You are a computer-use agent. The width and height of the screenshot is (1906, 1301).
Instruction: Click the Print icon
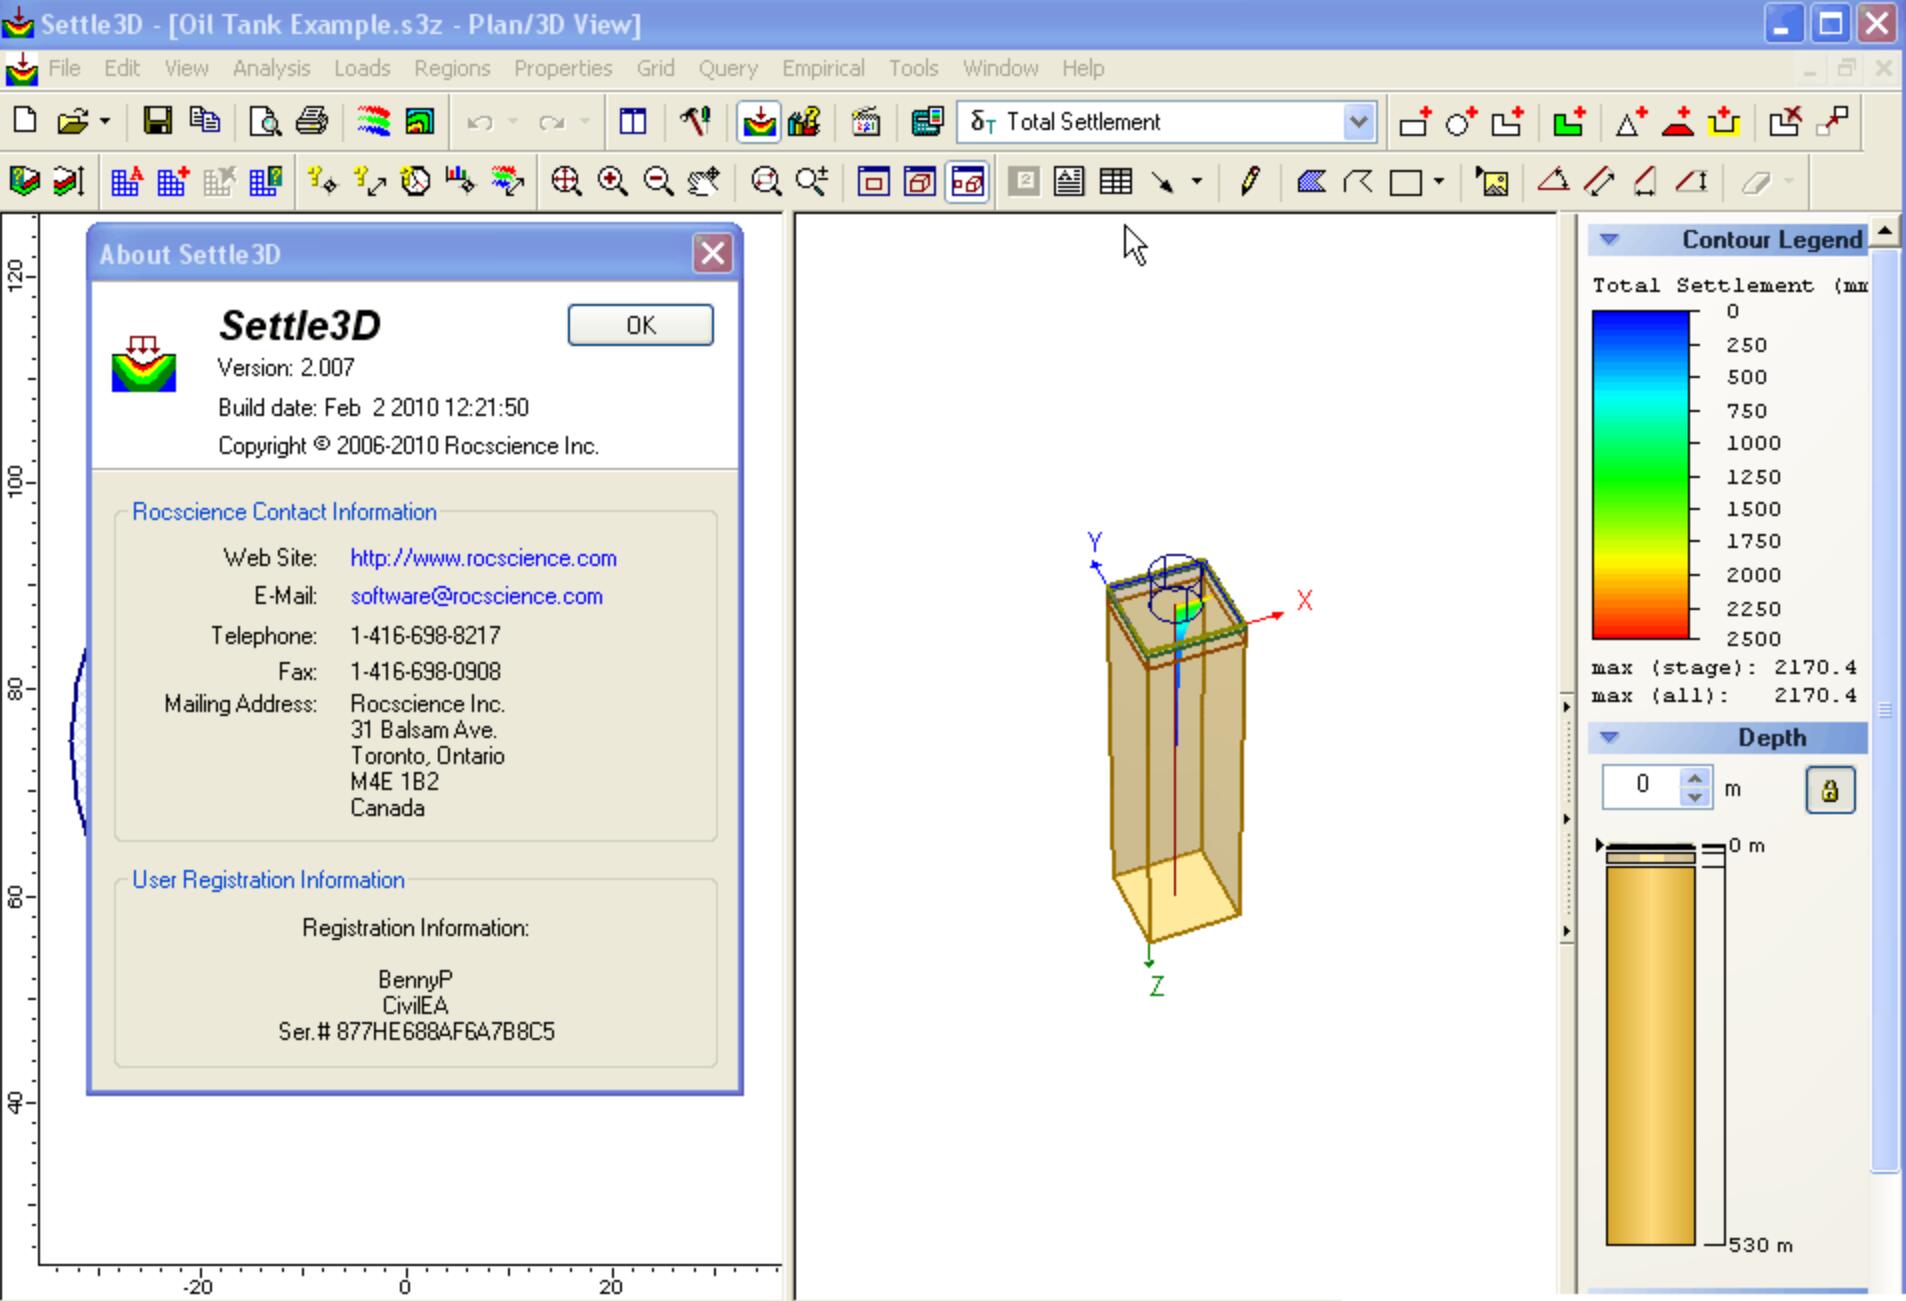(312, 122)
